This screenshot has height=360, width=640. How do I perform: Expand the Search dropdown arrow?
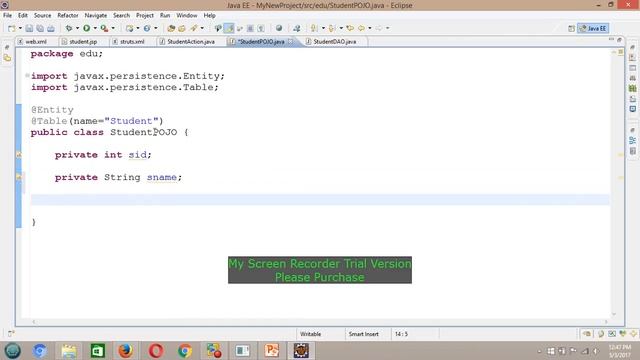coord(202,28)
